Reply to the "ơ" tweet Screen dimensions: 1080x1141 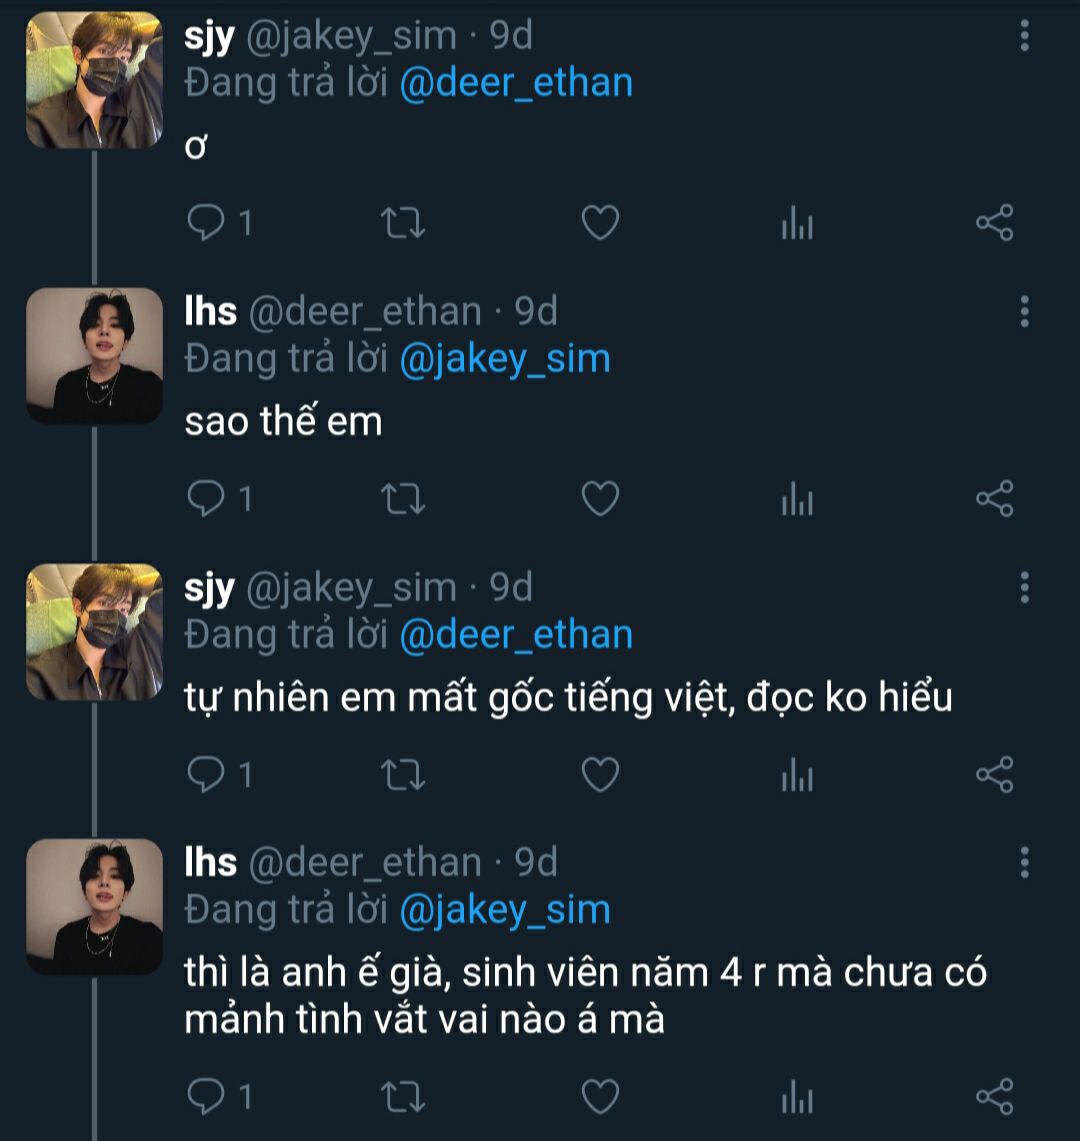205,222
